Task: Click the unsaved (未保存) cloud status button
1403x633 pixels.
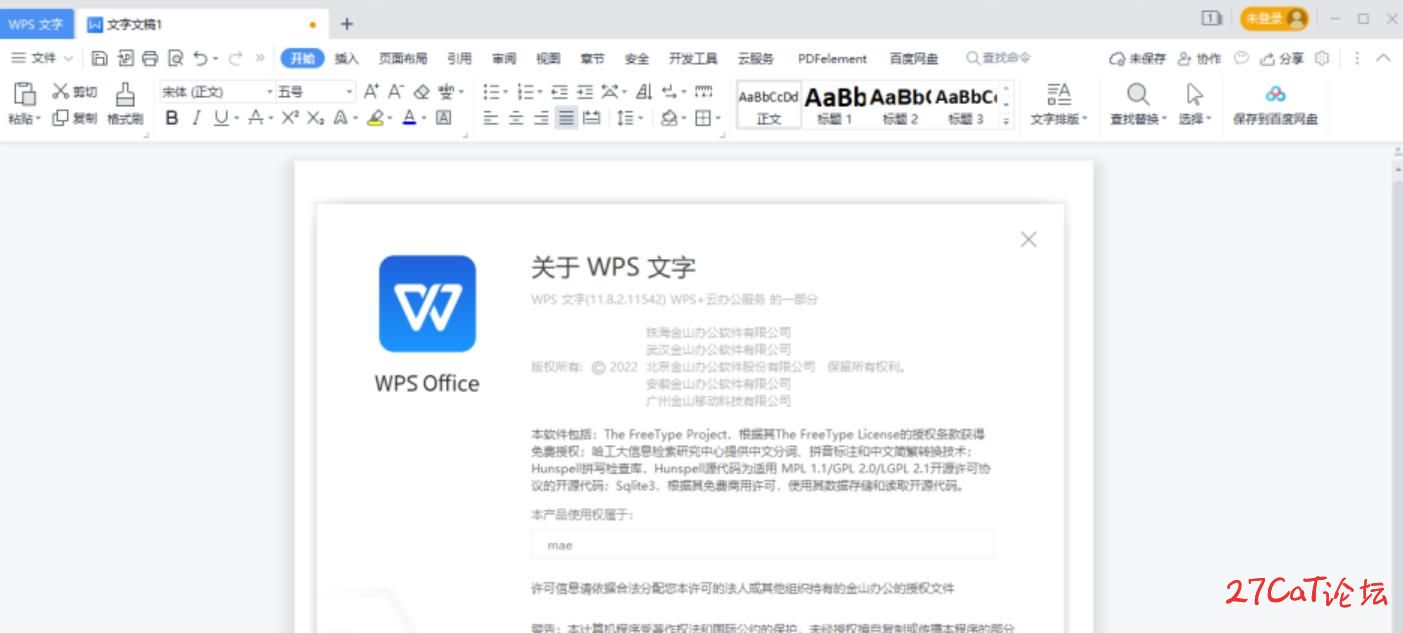Action: coord(1137,58)
